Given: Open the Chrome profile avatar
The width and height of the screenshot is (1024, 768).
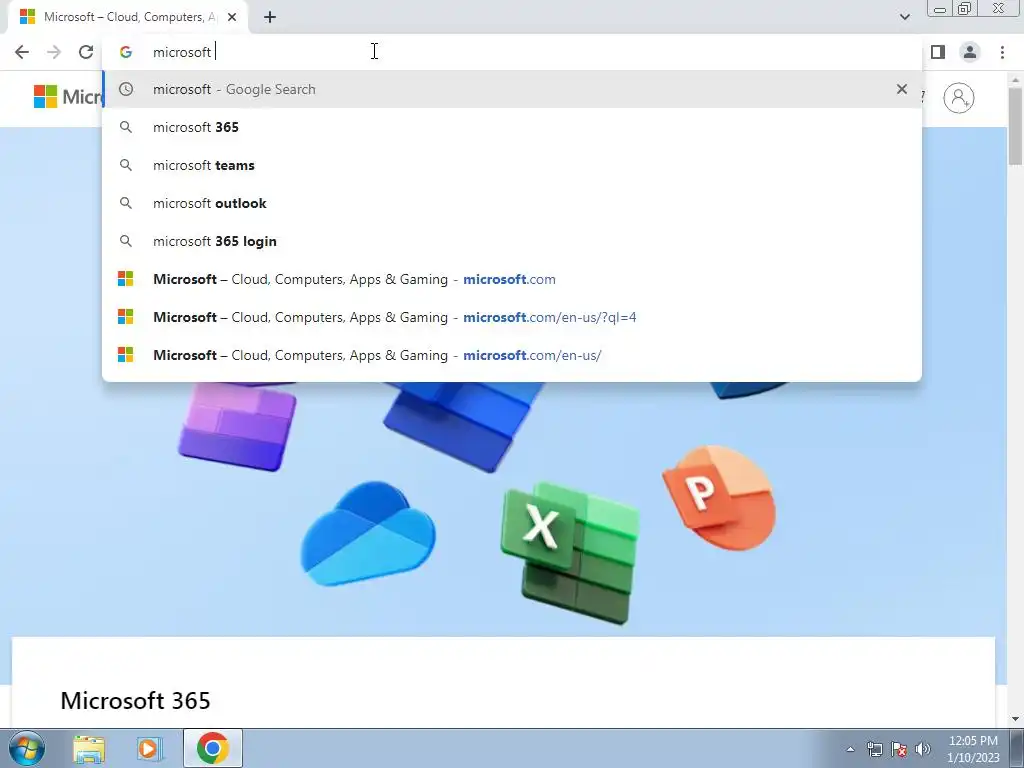Looking at the screenshot, I should pyautogui.click(x=970, y=52).
